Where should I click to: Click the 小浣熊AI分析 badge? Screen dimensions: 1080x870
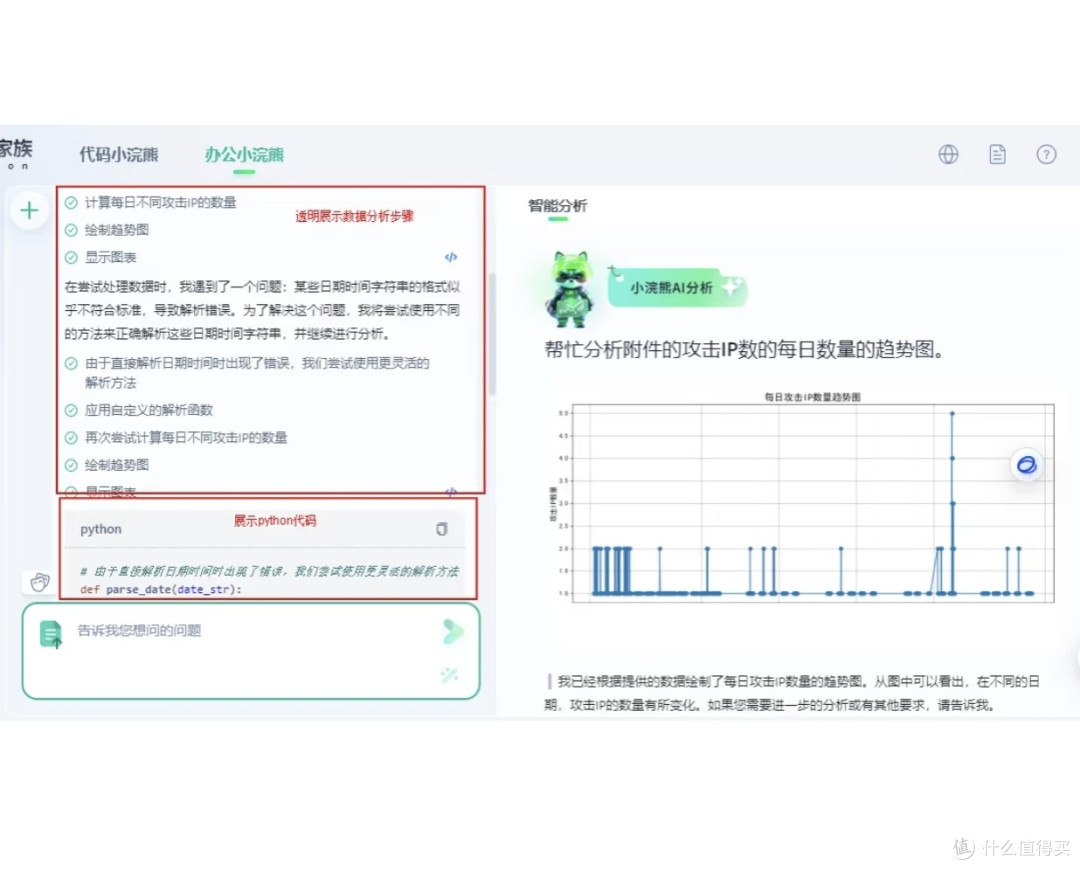677,287
